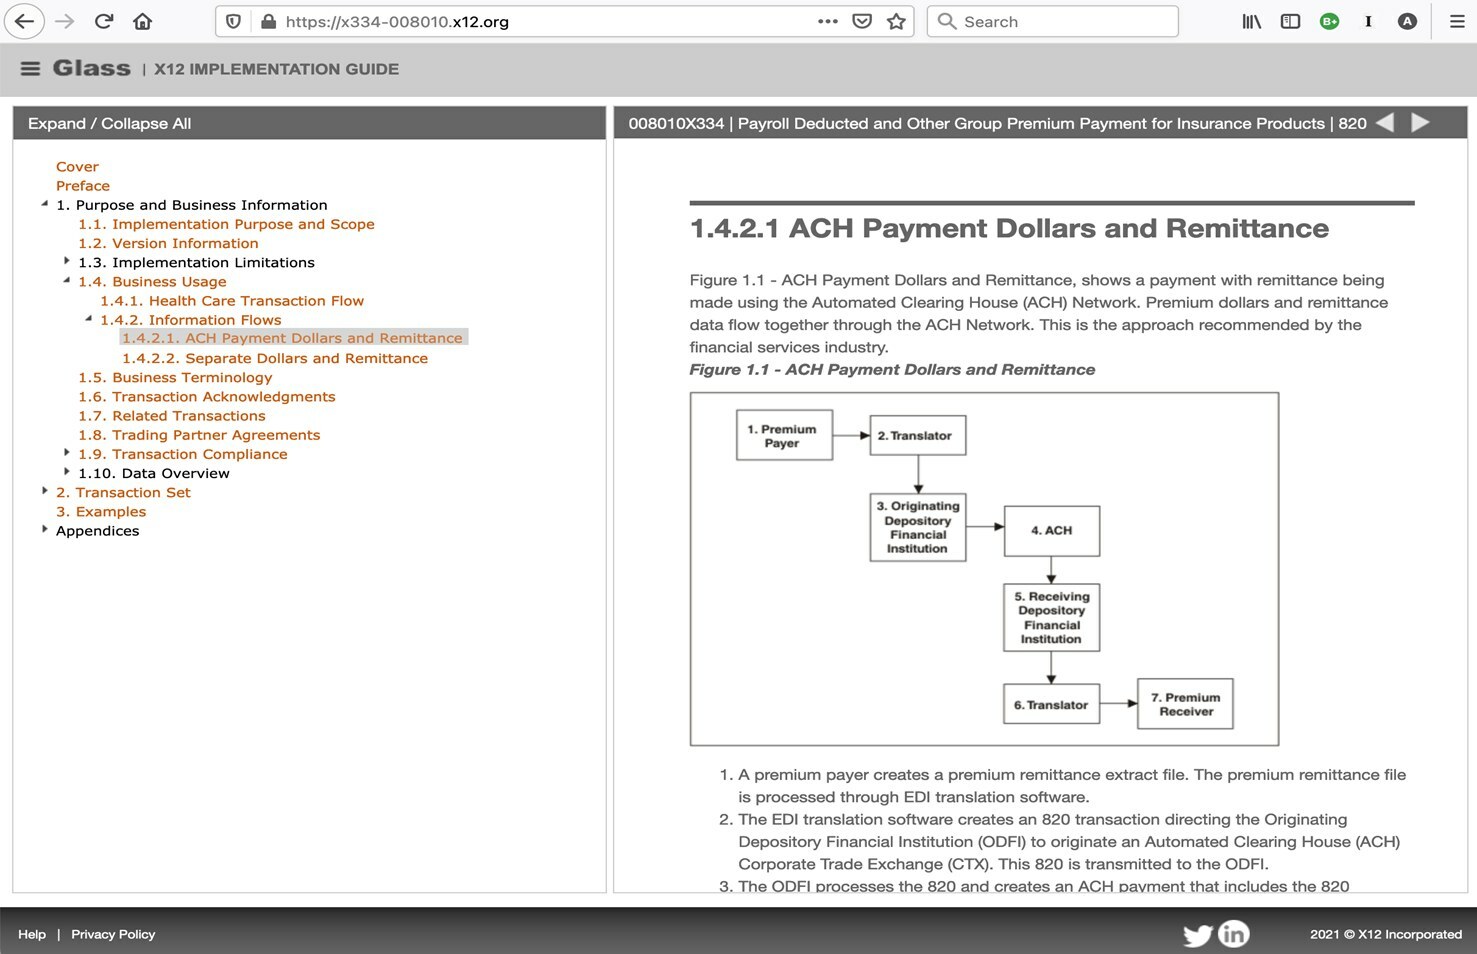The width and height of the screenshot is (1477, 954).
Task: Reload the page with the refresh icon
Action: (104, 21)
